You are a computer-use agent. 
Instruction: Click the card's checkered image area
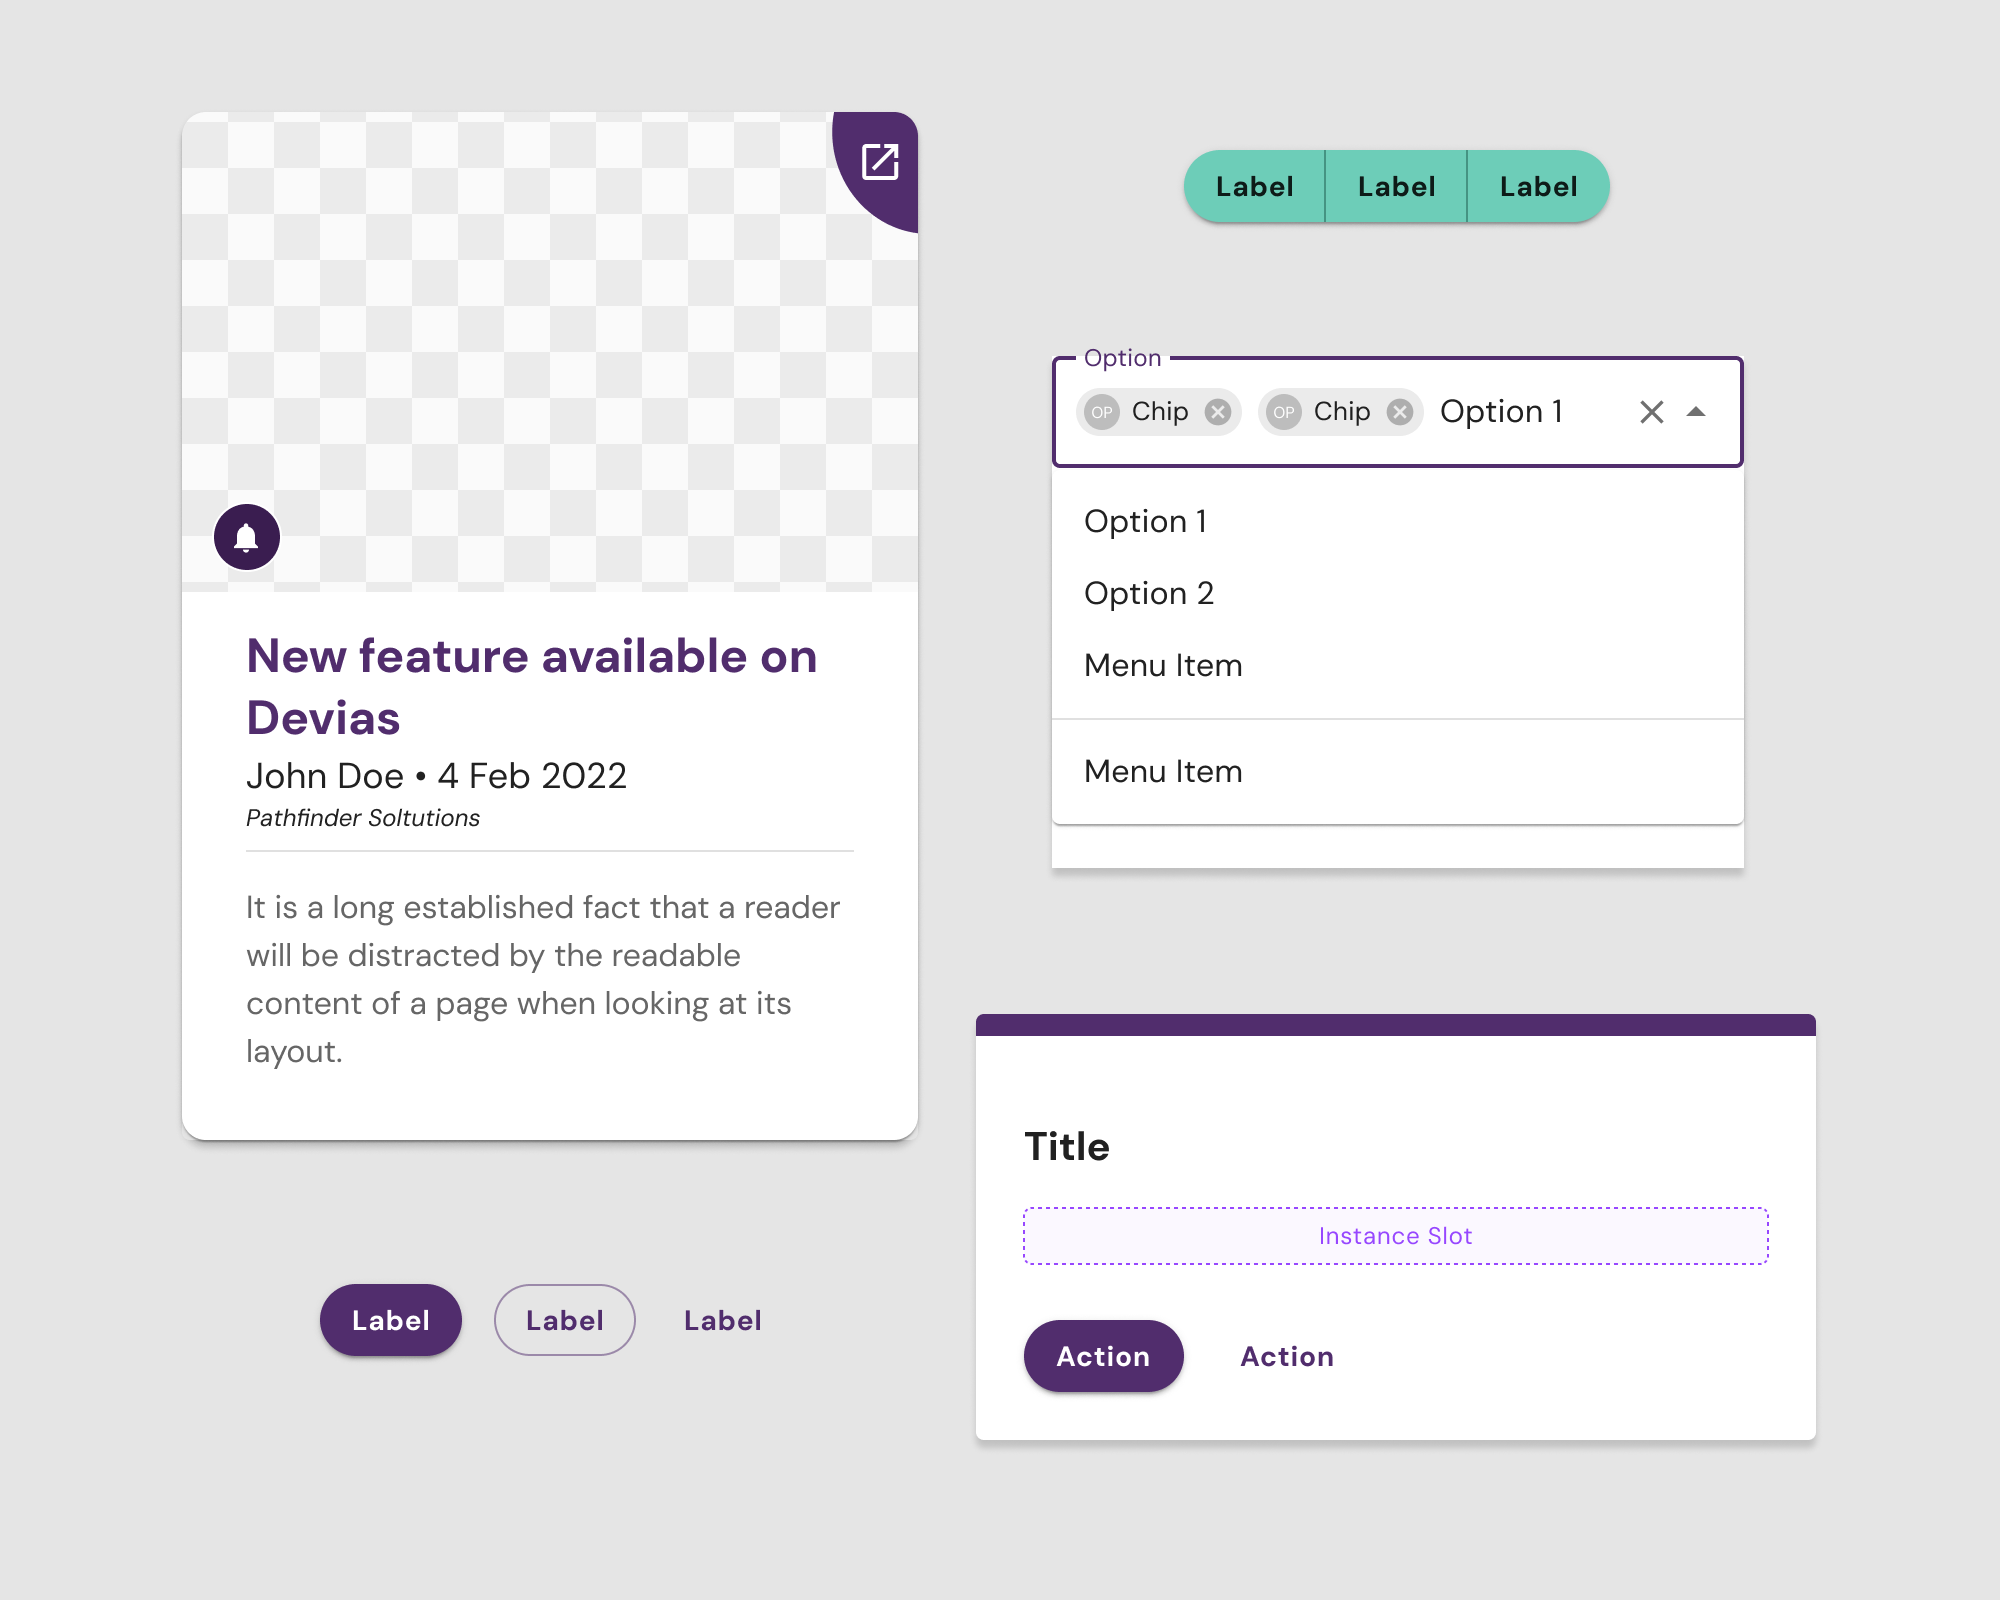[x=550, y=350]
